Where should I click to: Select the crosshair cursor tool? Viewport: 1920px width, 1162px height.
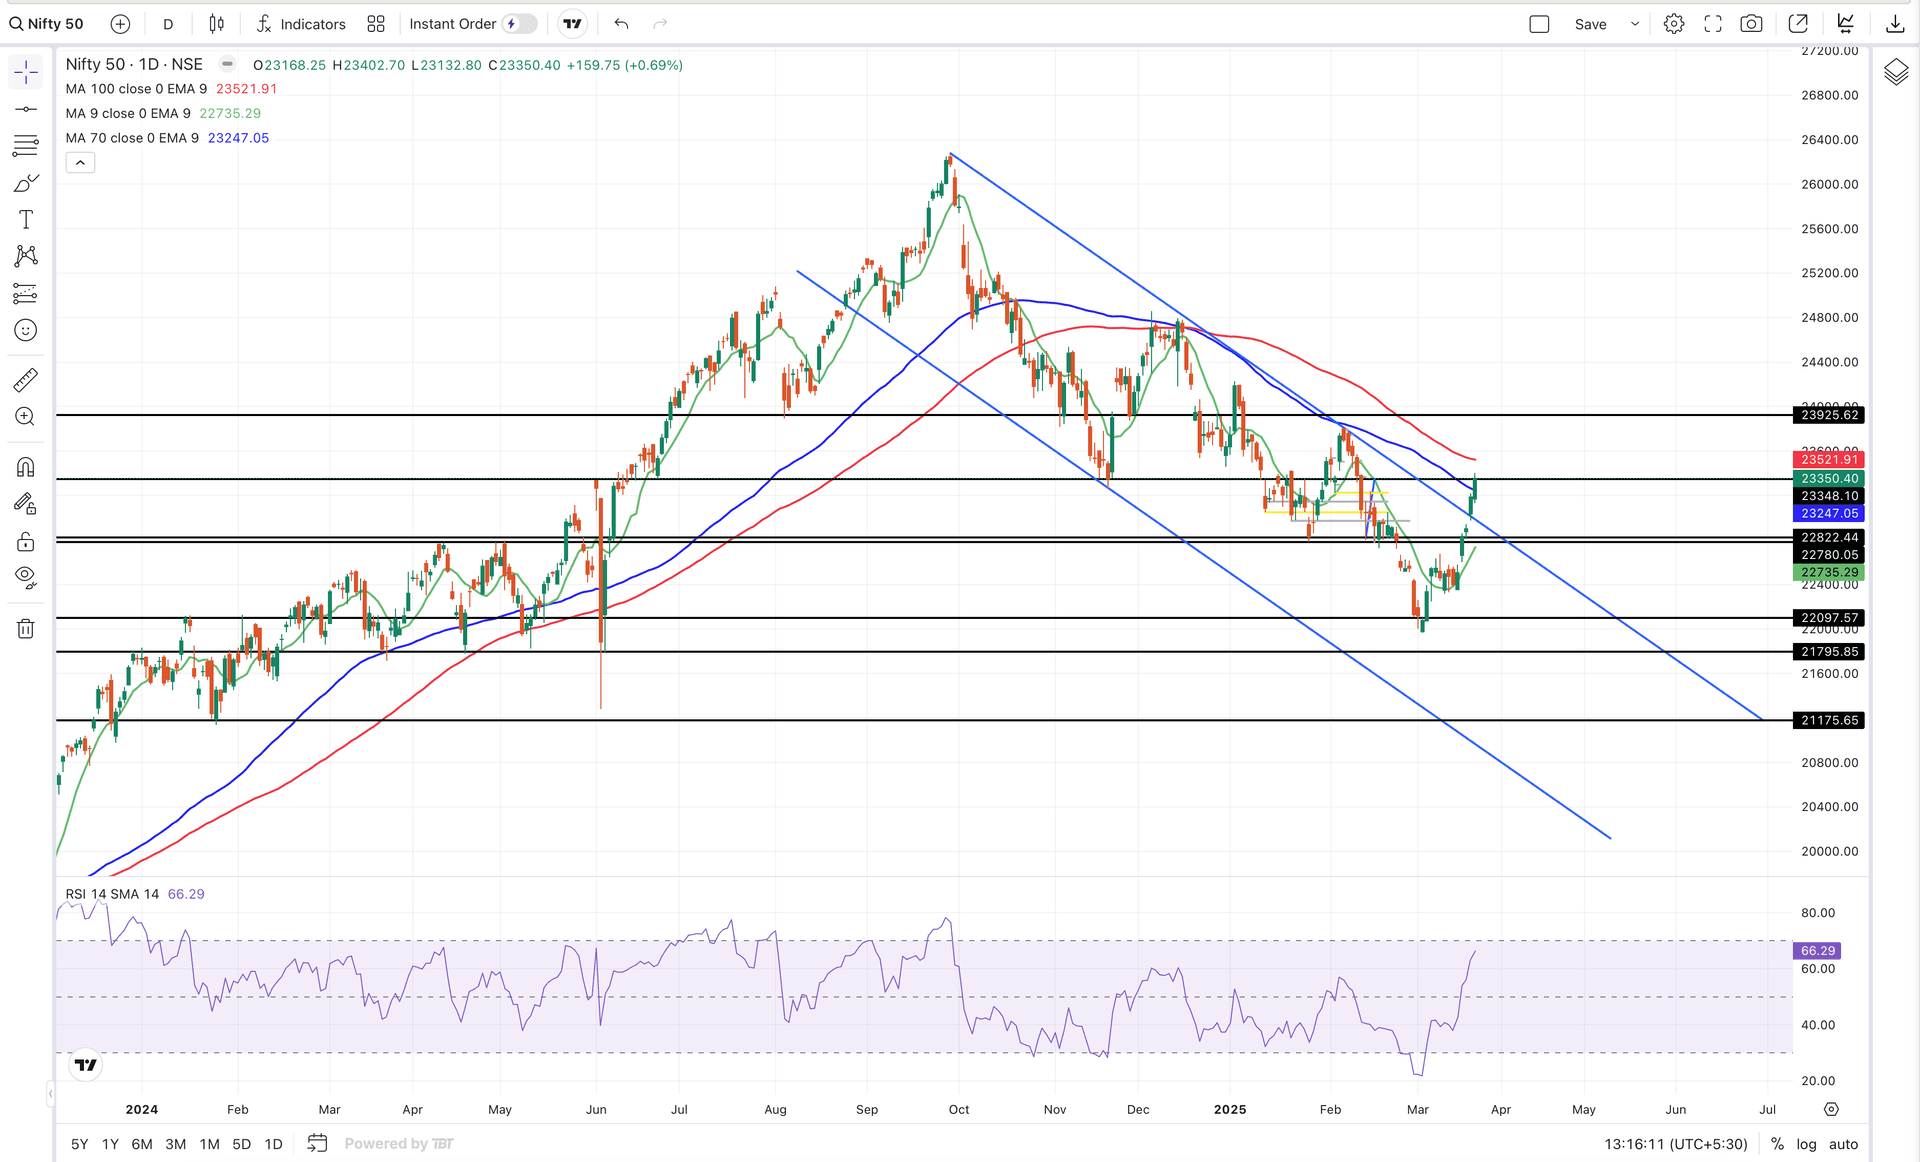click(26, 72)
